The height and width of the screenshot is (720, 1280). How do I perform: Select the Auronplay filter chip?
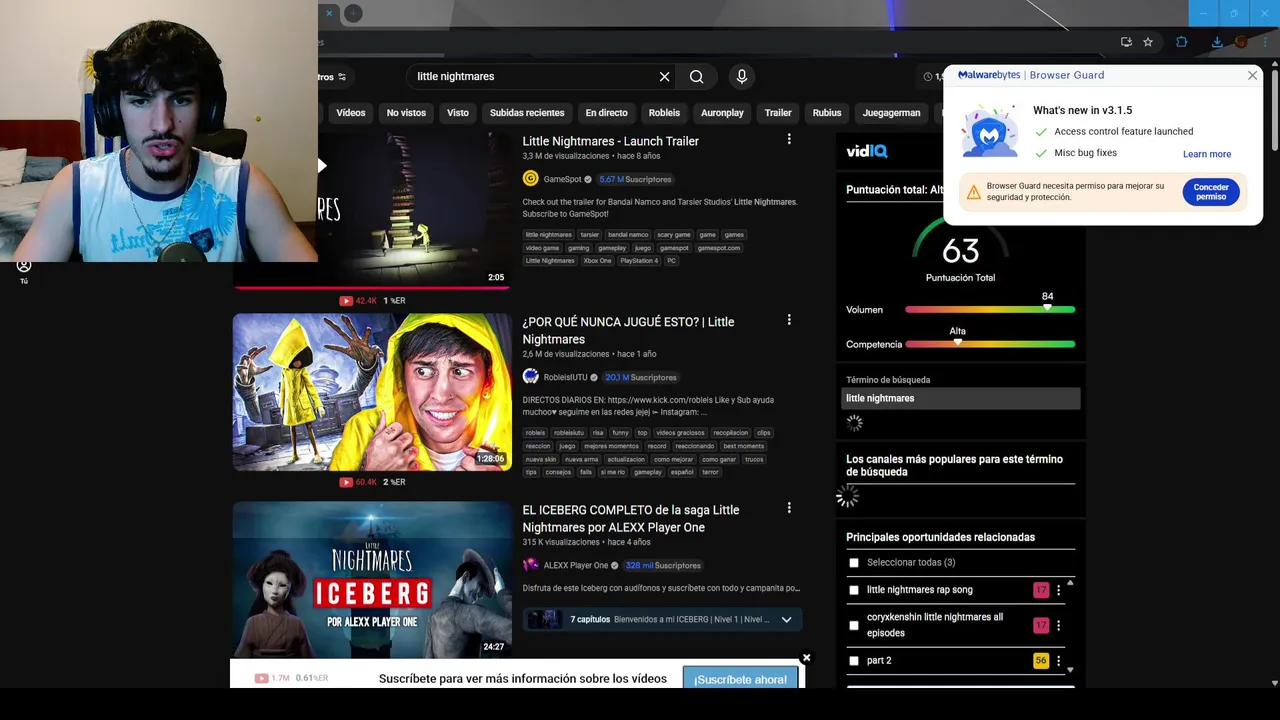pos(722,113)
